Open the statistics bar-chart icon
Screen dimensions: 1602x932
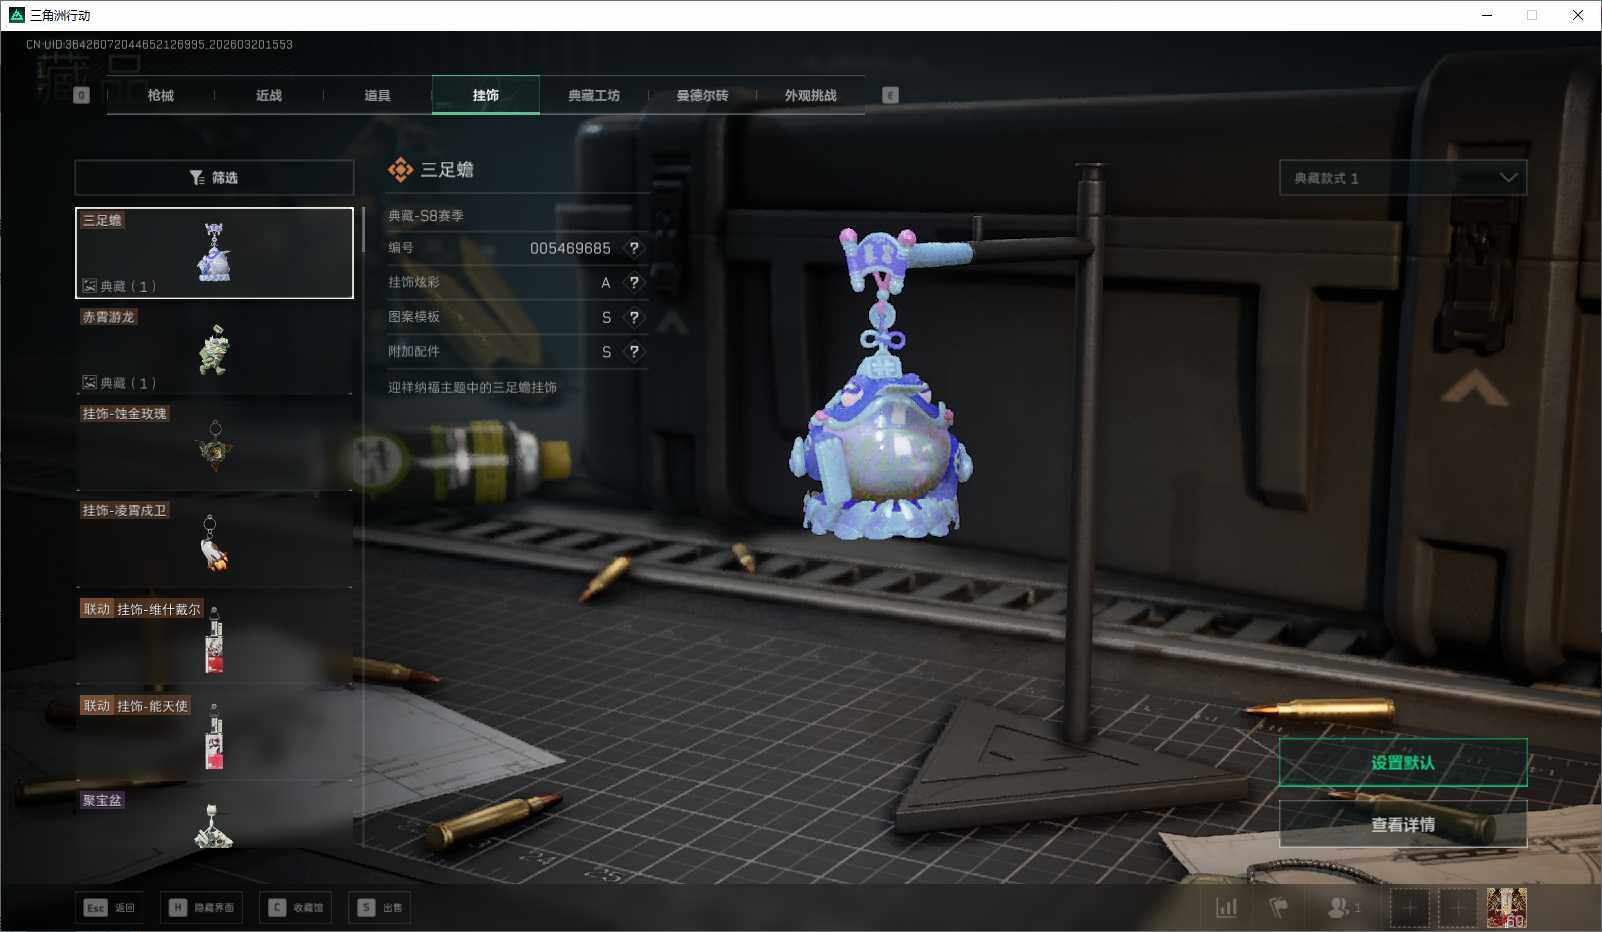pos(1226,908)
